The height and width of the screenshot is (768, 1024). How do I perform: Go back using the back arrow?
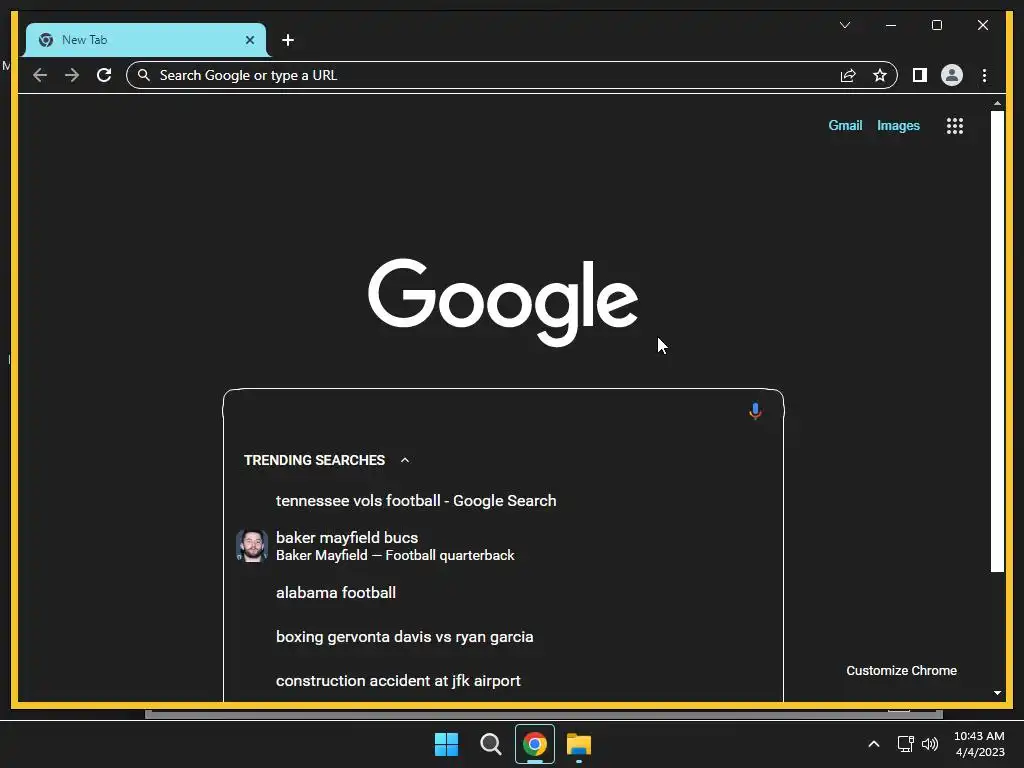(40, 75)
